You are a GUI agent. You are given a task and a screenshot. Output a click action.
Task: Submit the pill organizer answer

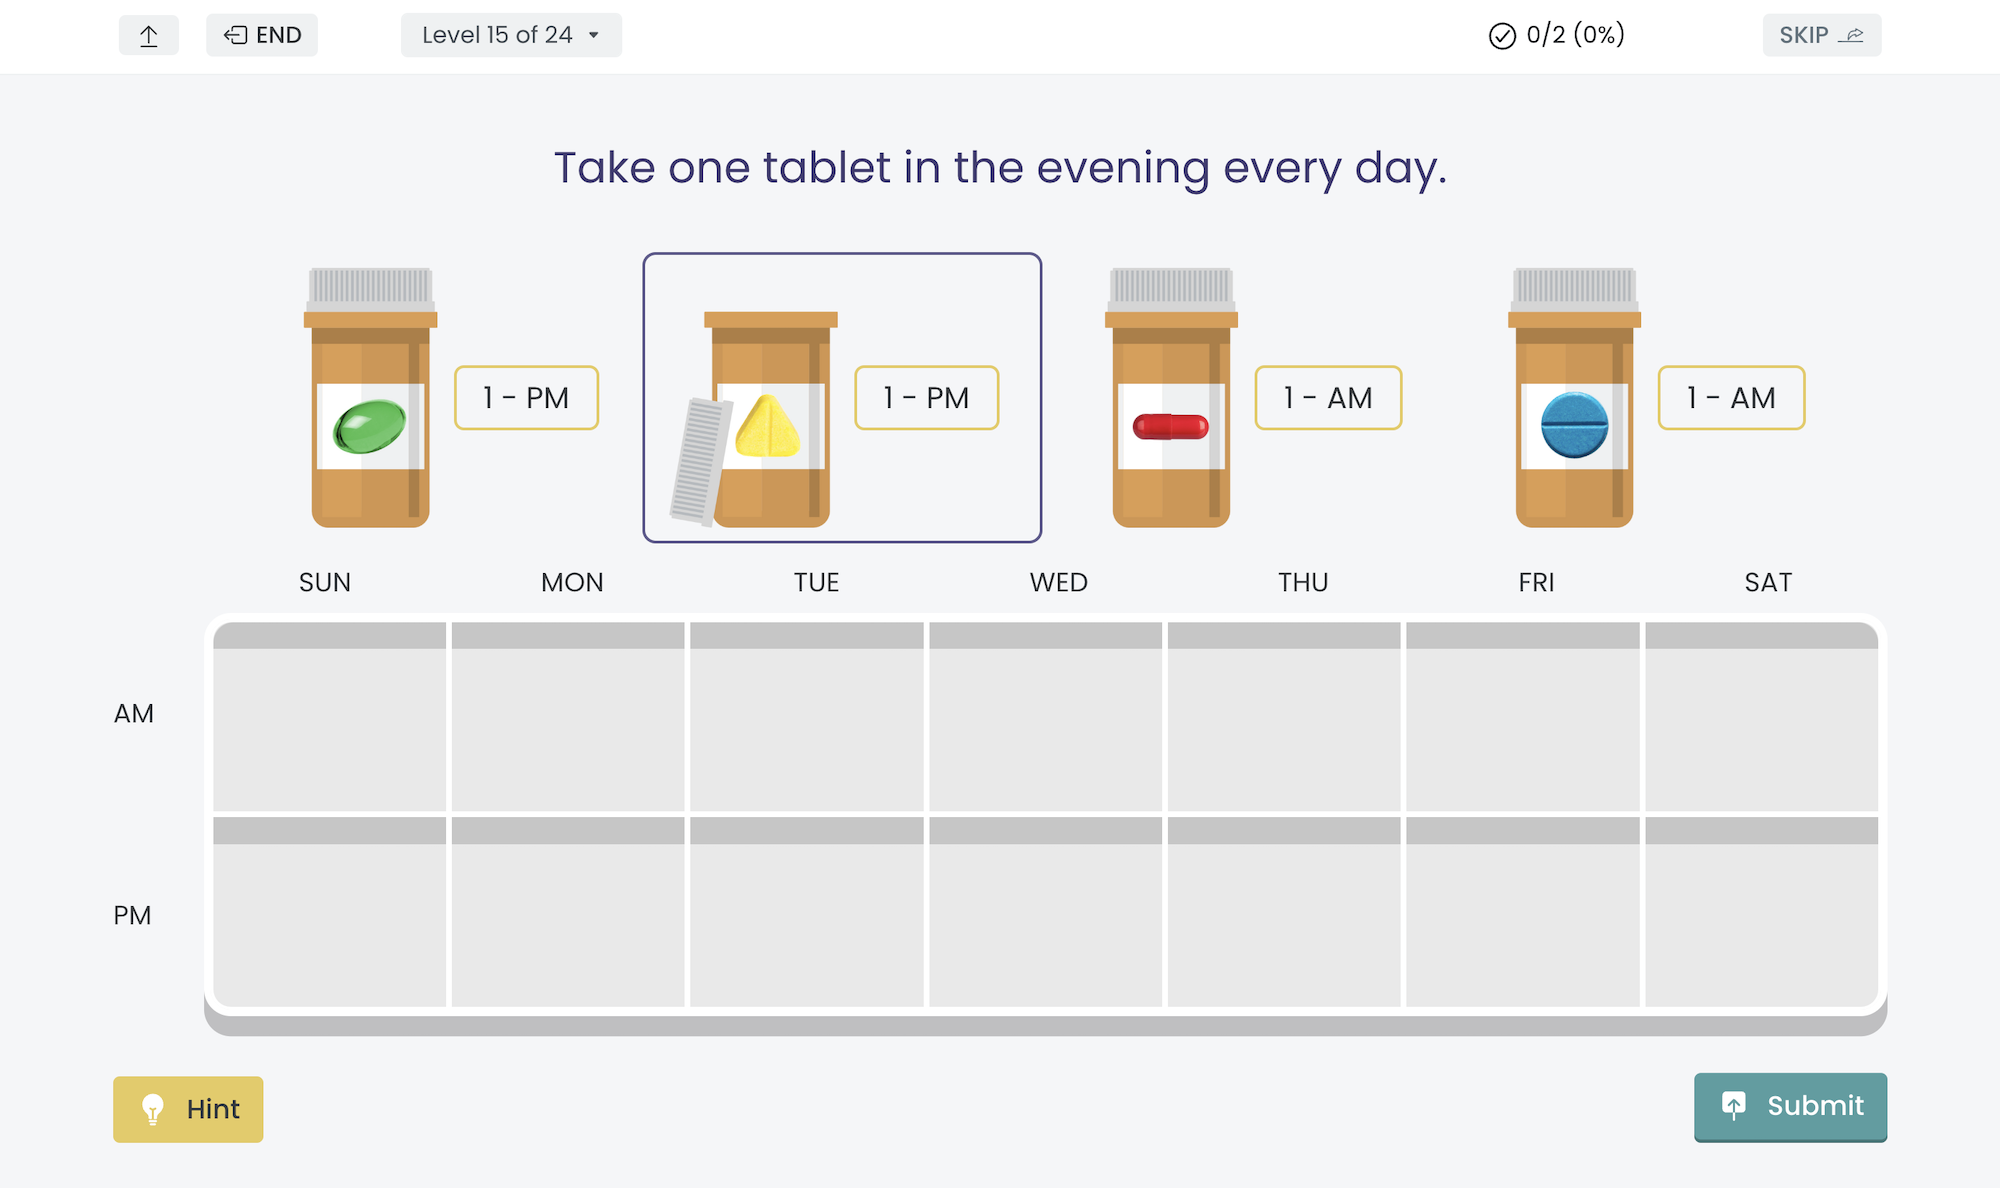pos(1790,1106)
